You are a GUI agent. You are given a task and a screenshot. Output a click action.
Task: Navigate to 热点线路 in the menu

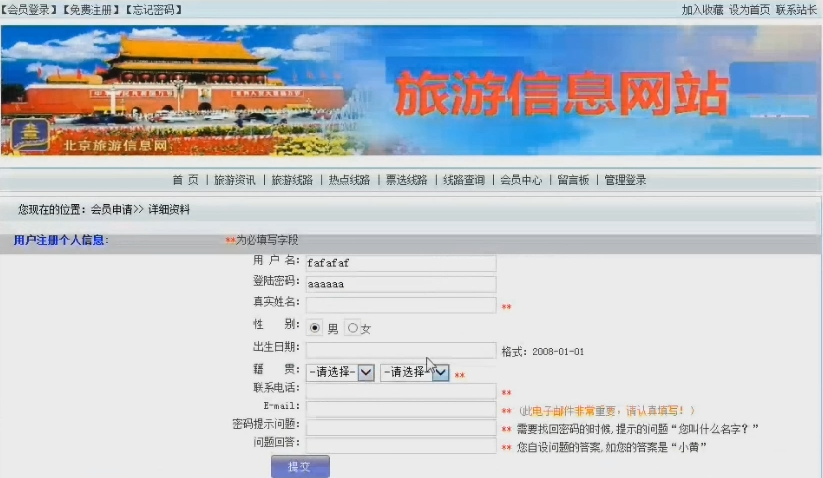tap(349, 180)
